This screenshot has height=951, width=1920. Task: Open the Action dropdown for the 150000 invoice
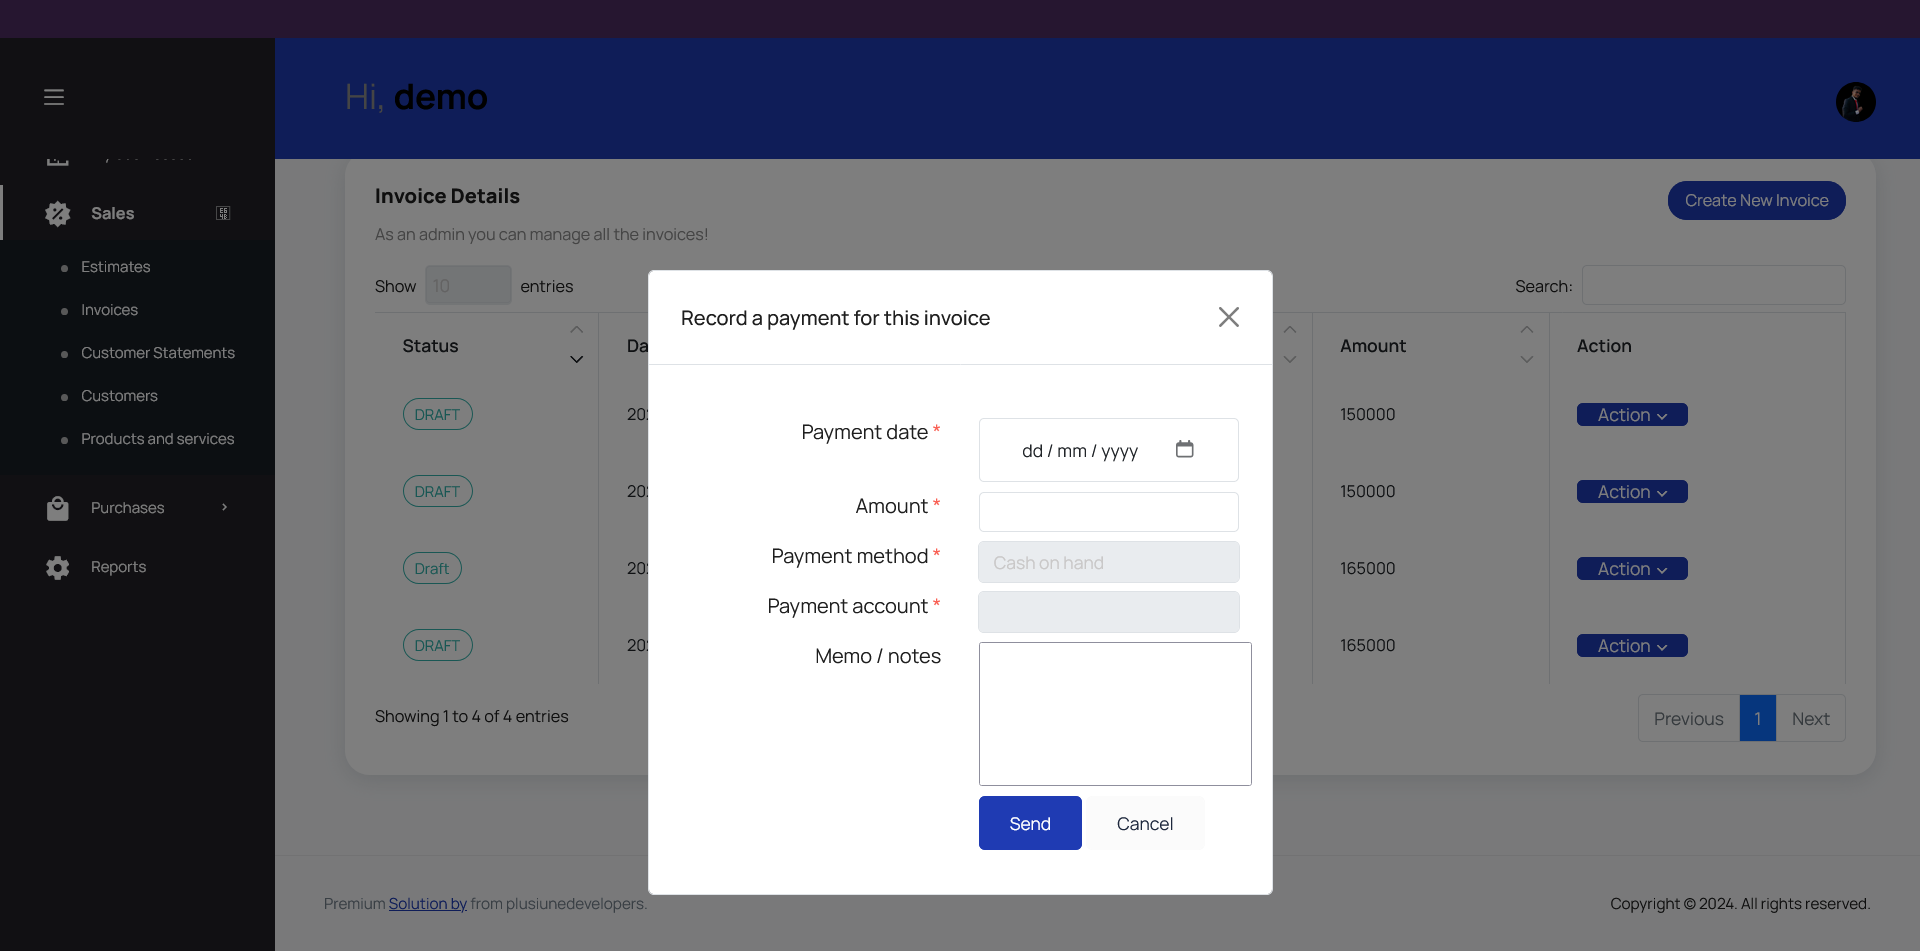[x=1630, y=414]
